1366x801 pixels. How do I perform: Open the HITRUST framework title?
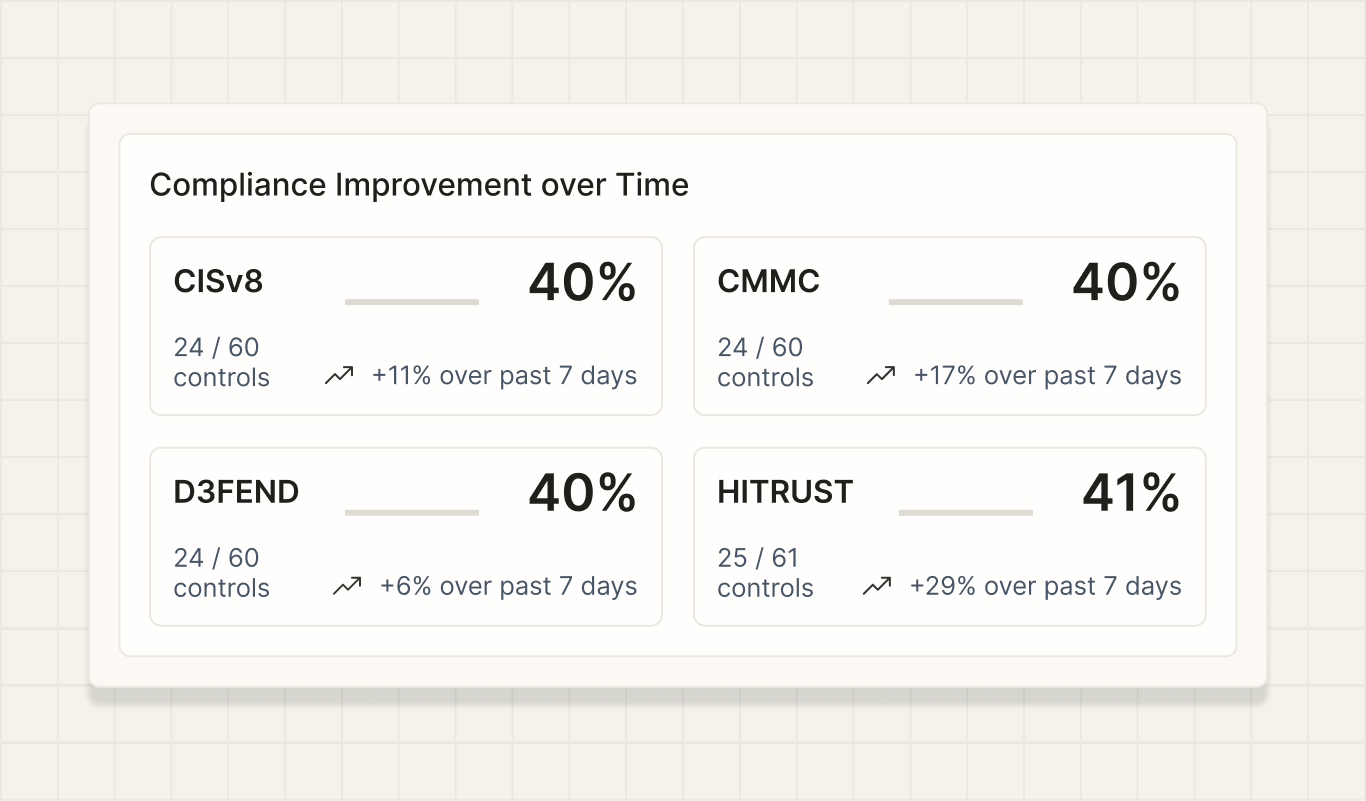tap(785, 492)
